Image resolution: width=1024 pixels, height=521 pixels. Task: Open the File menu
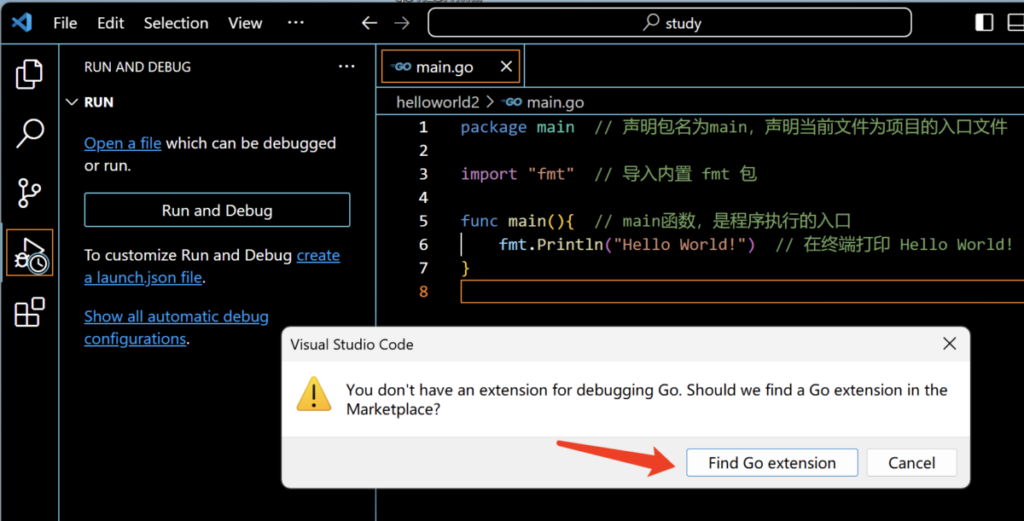click(x=65, y=23)
